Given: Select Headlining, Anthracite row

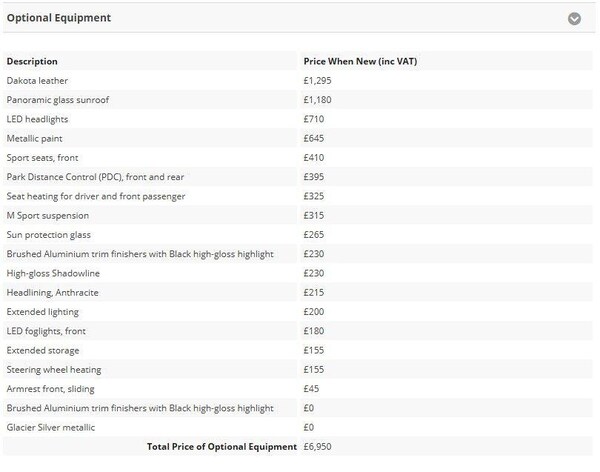Looking at the screenshot, I should 52,292.
